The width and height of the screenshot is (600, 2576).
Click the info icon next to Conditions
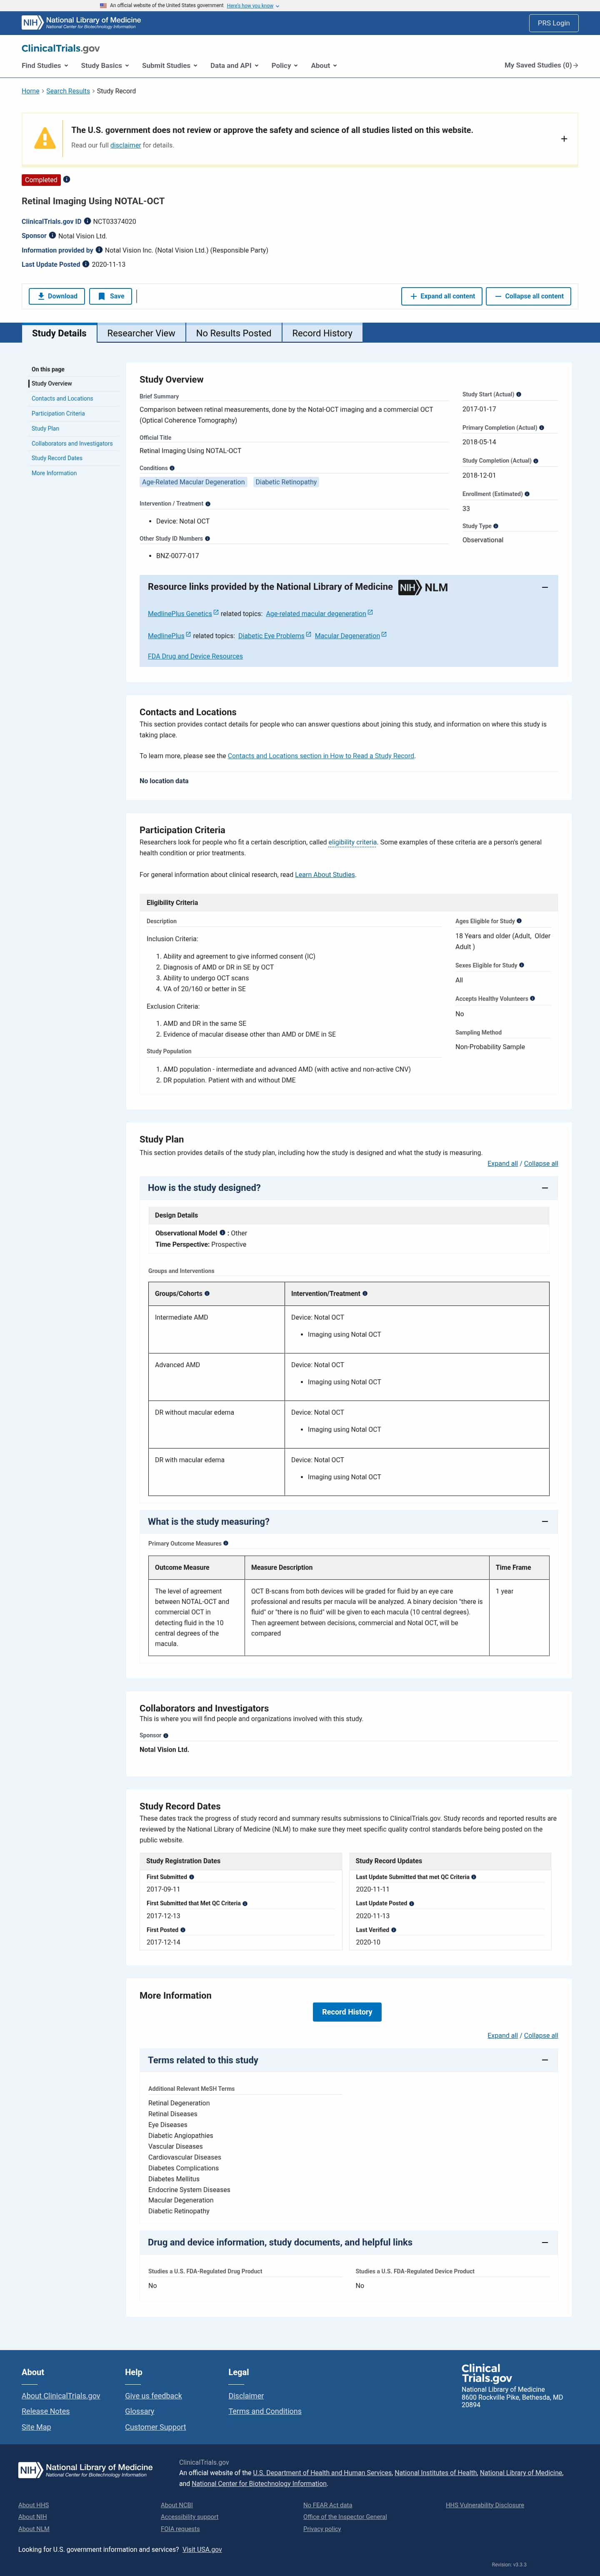pyautogui.click(x=172, y=468)
